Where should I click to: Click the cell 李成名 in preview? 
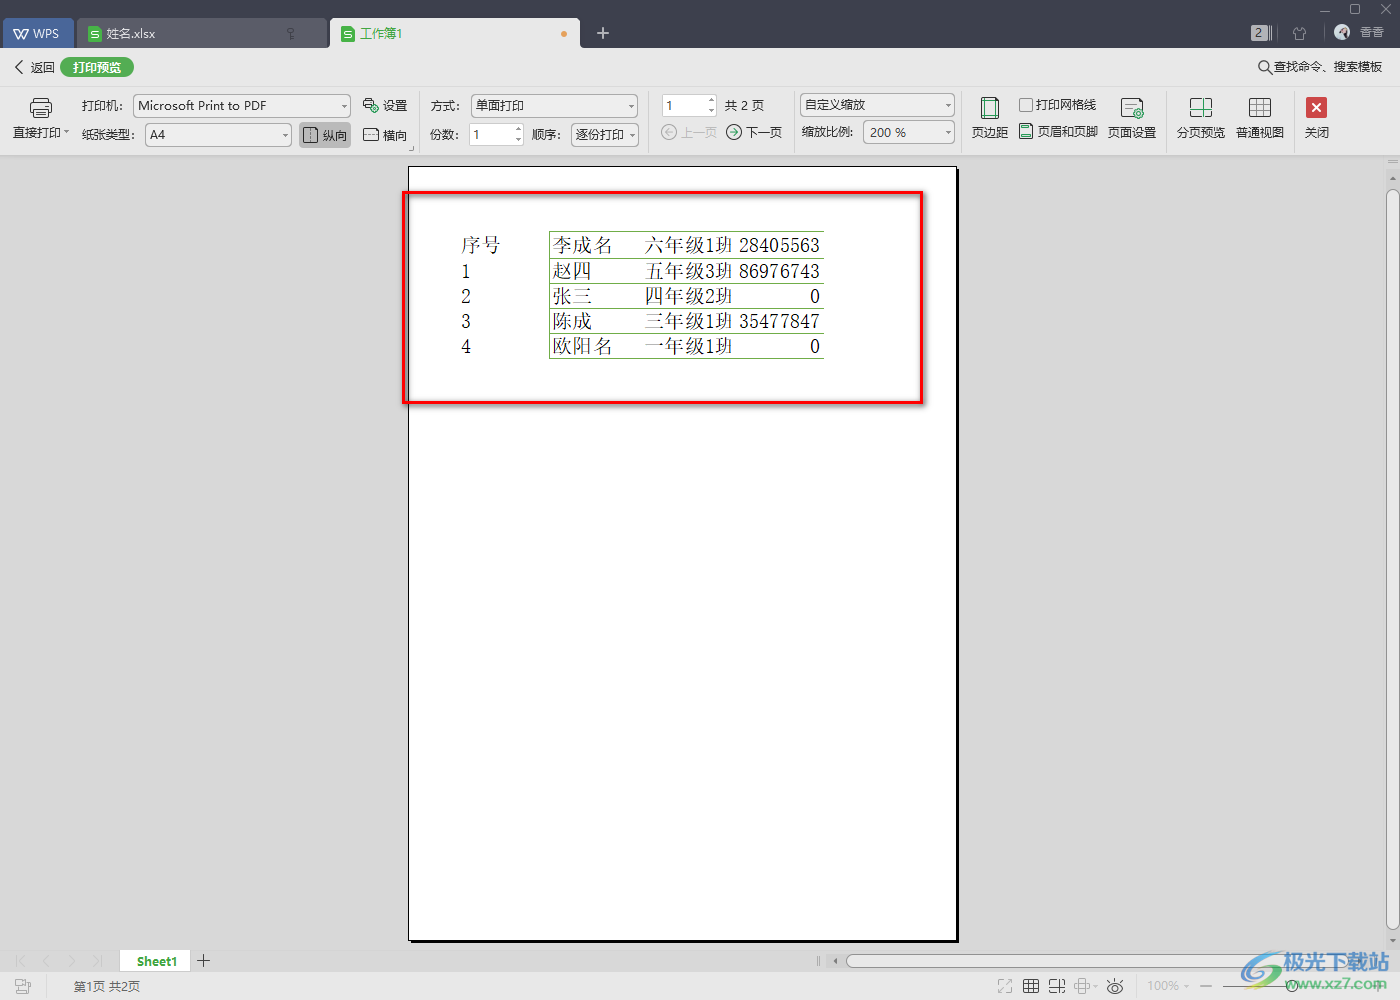pyautogui.click(x=582, y=245)
